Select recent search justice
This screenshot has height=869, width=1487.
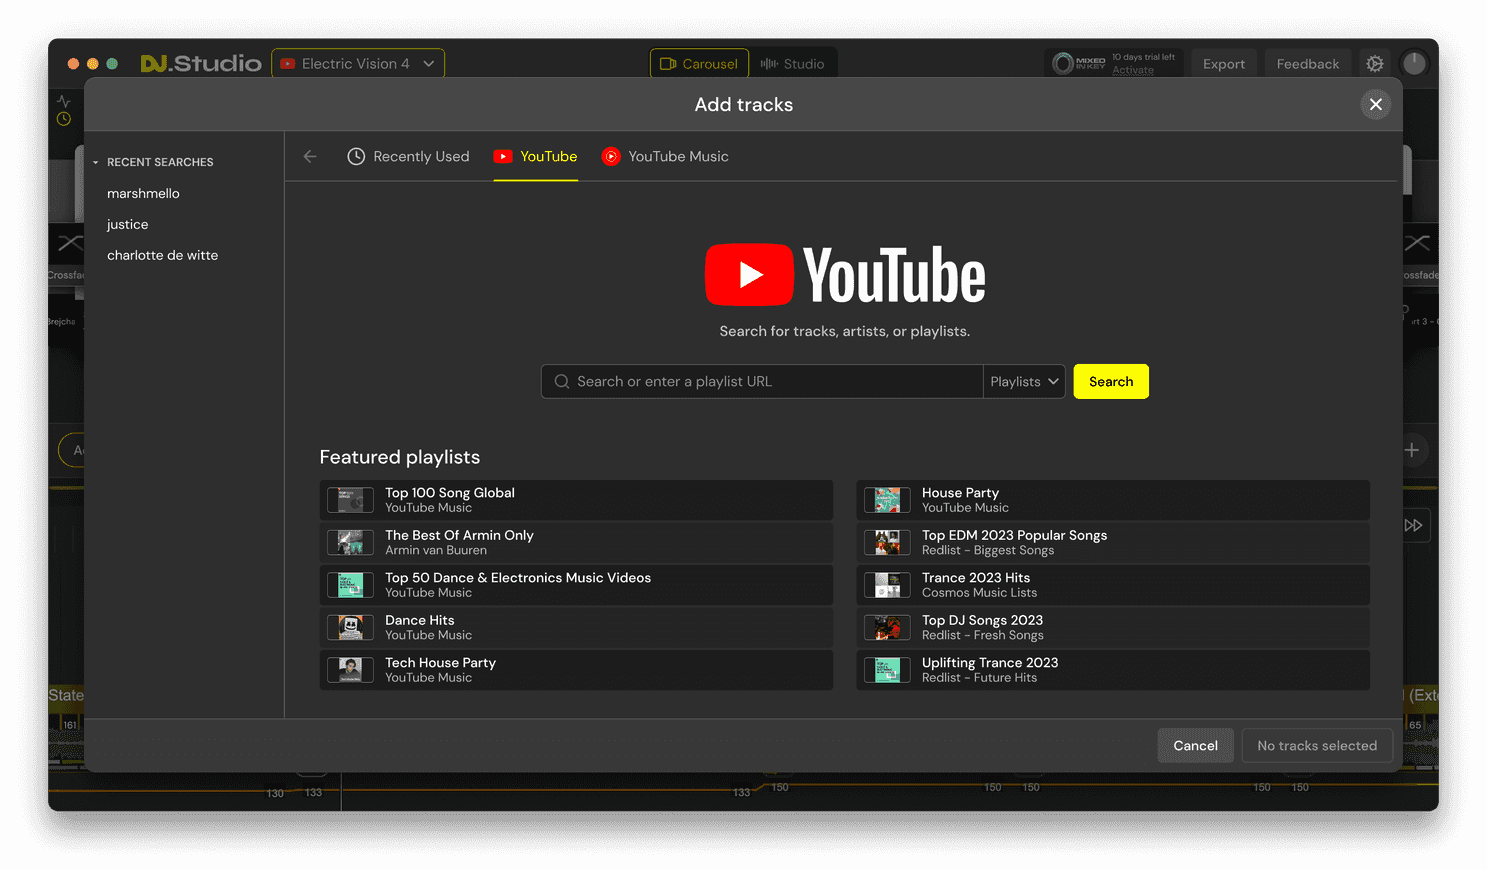tap(127, 224)
